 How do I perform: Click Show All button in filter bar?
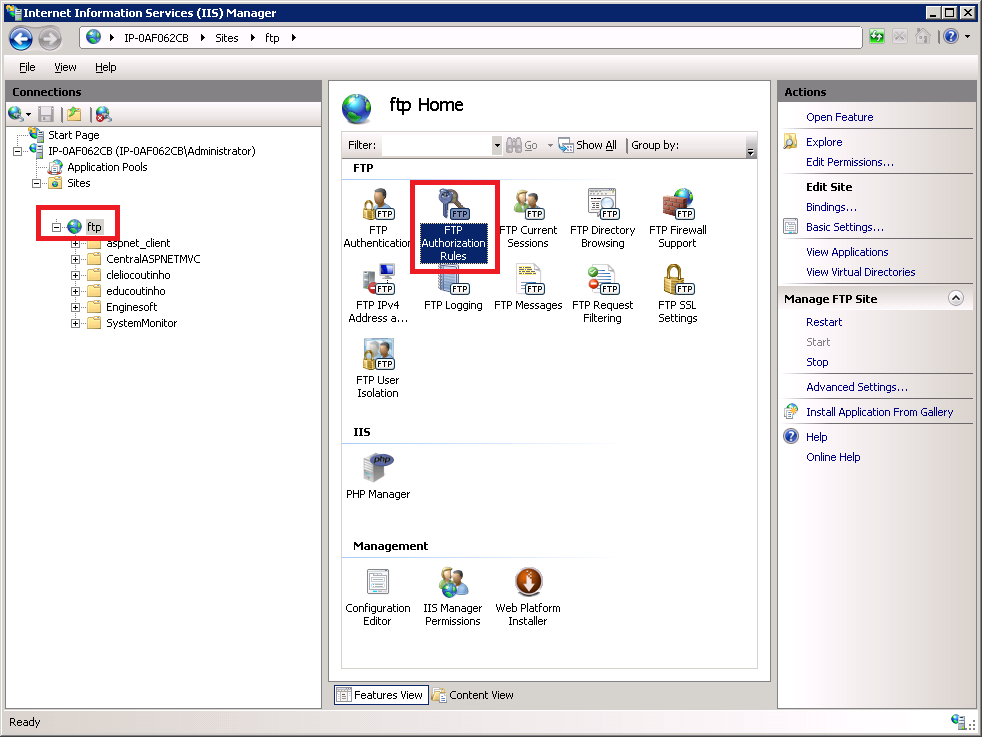[x=587, y=145]
